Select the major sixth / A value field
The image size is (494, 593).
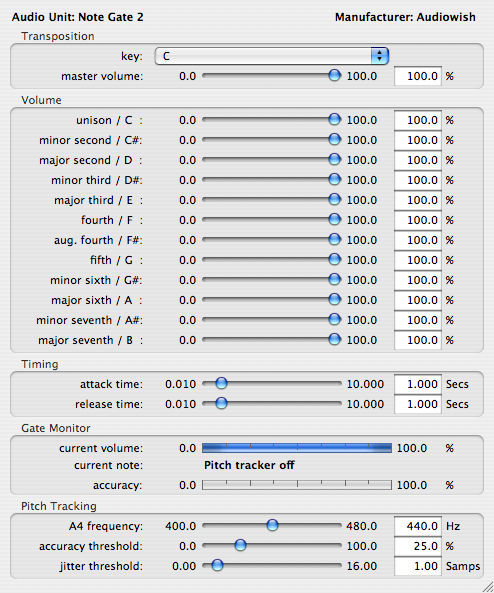coord(418,300)
